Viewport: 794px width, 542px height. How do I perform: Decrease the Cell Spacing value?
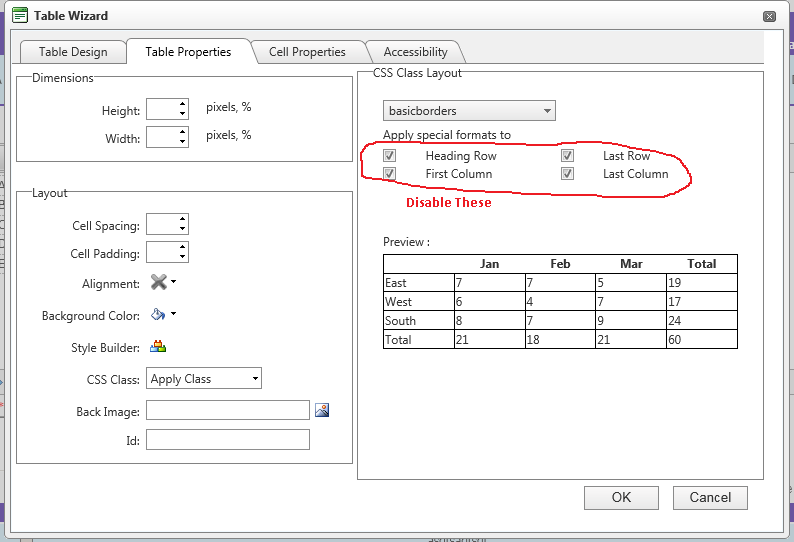coord(182,228)
